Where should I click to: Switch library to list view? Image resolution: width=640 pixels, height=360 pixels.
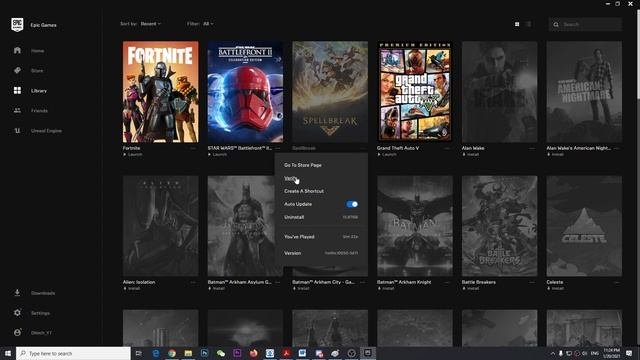pyautogui.click(x=529, y=24)
